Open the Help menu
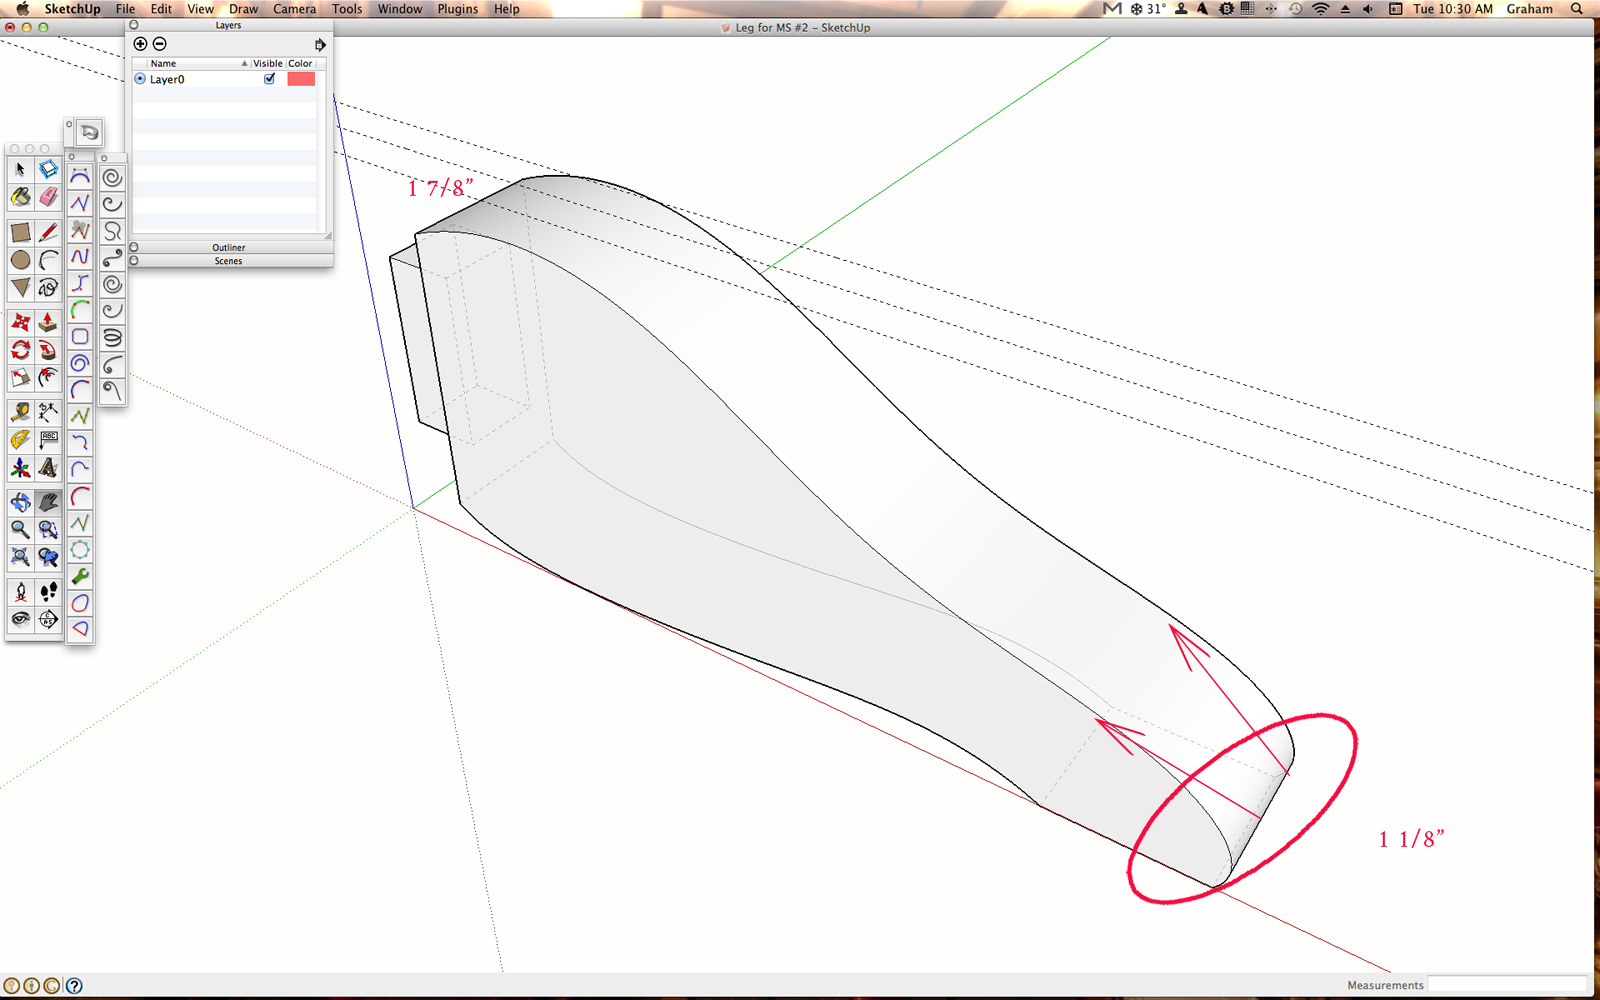The height and width of the screenshot is (1000, 1600). point(506,9)
